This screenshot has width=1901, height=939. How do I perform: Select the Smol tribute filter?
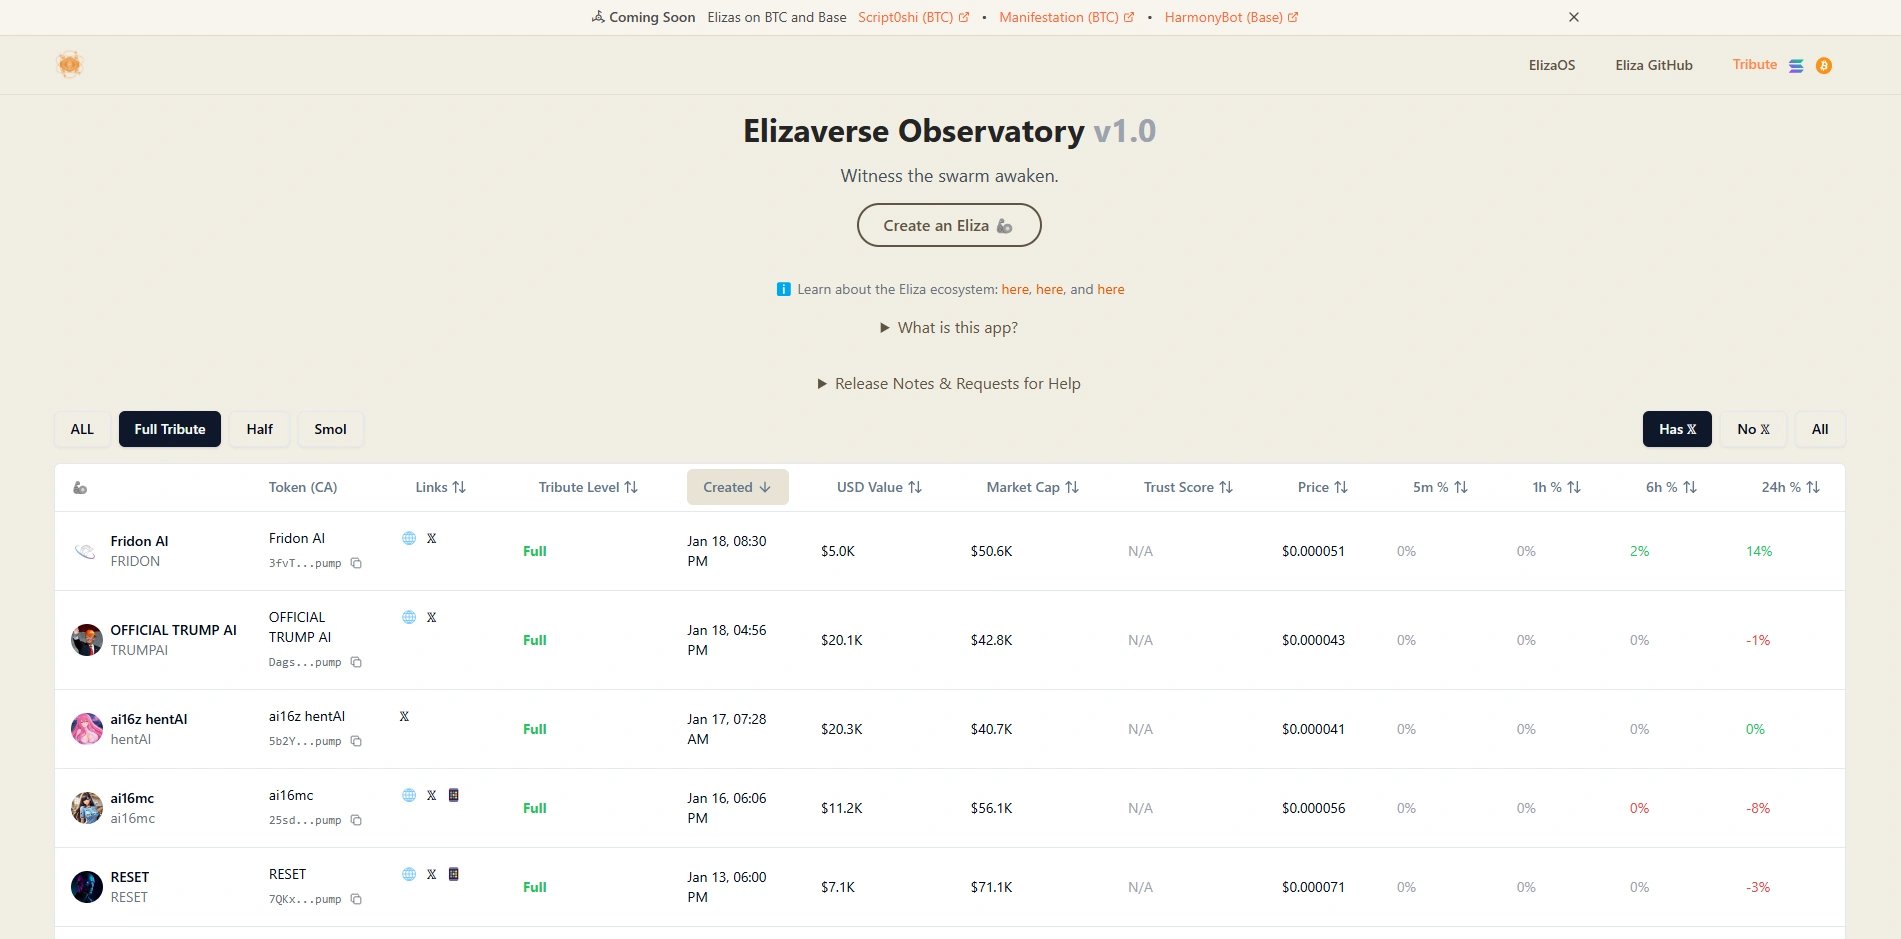[330, 429]
